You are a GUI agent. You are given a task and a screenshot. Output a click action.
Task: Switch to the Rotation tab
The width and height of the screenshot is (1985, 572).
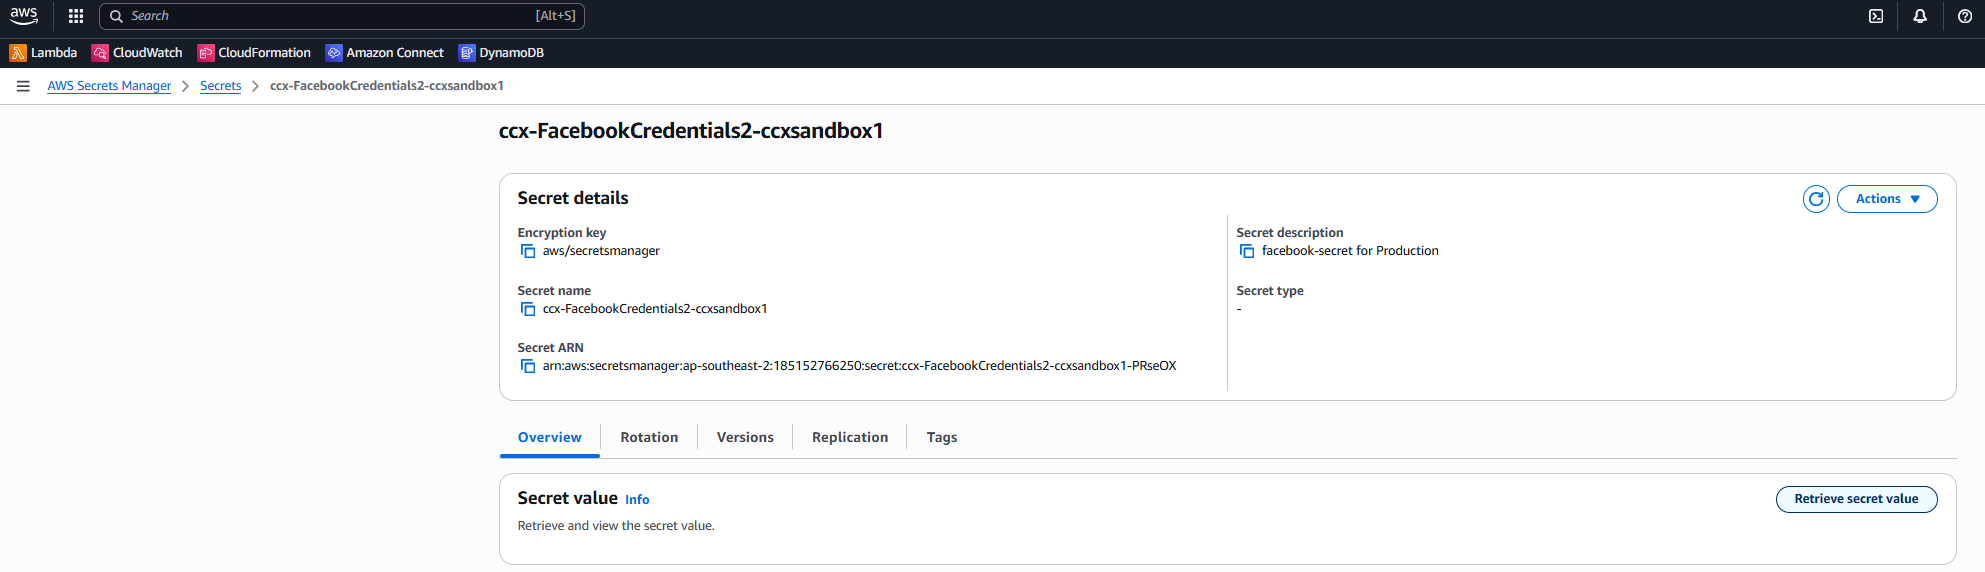pyautogui.click(x=649, y=438)
